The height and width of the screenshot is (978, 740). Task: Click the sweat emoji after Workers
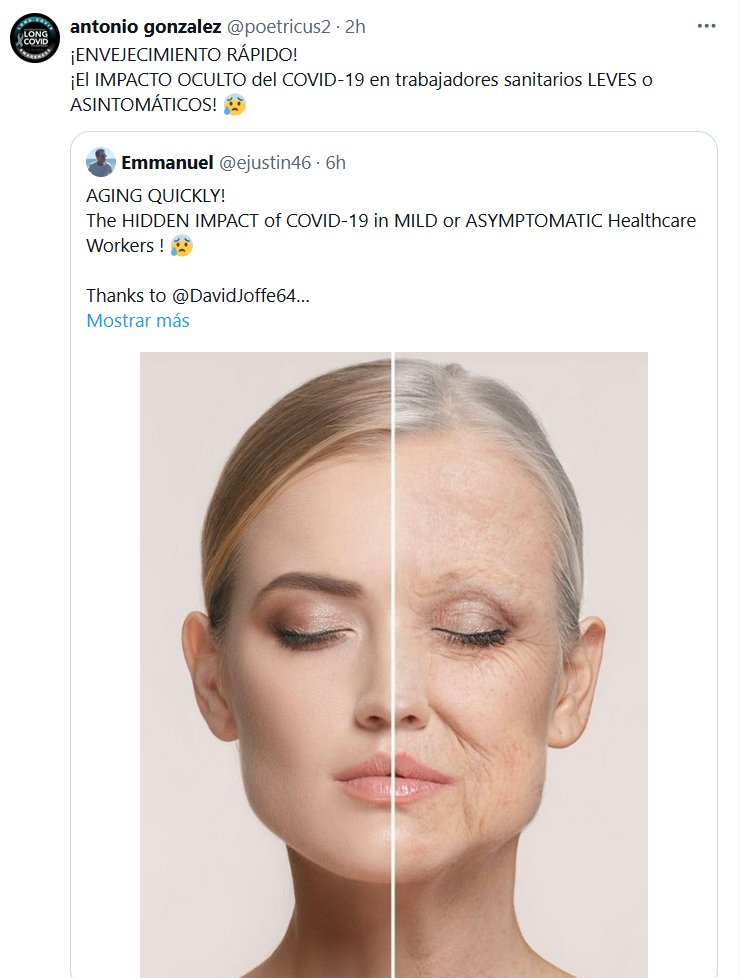click(x=180, y=244)
